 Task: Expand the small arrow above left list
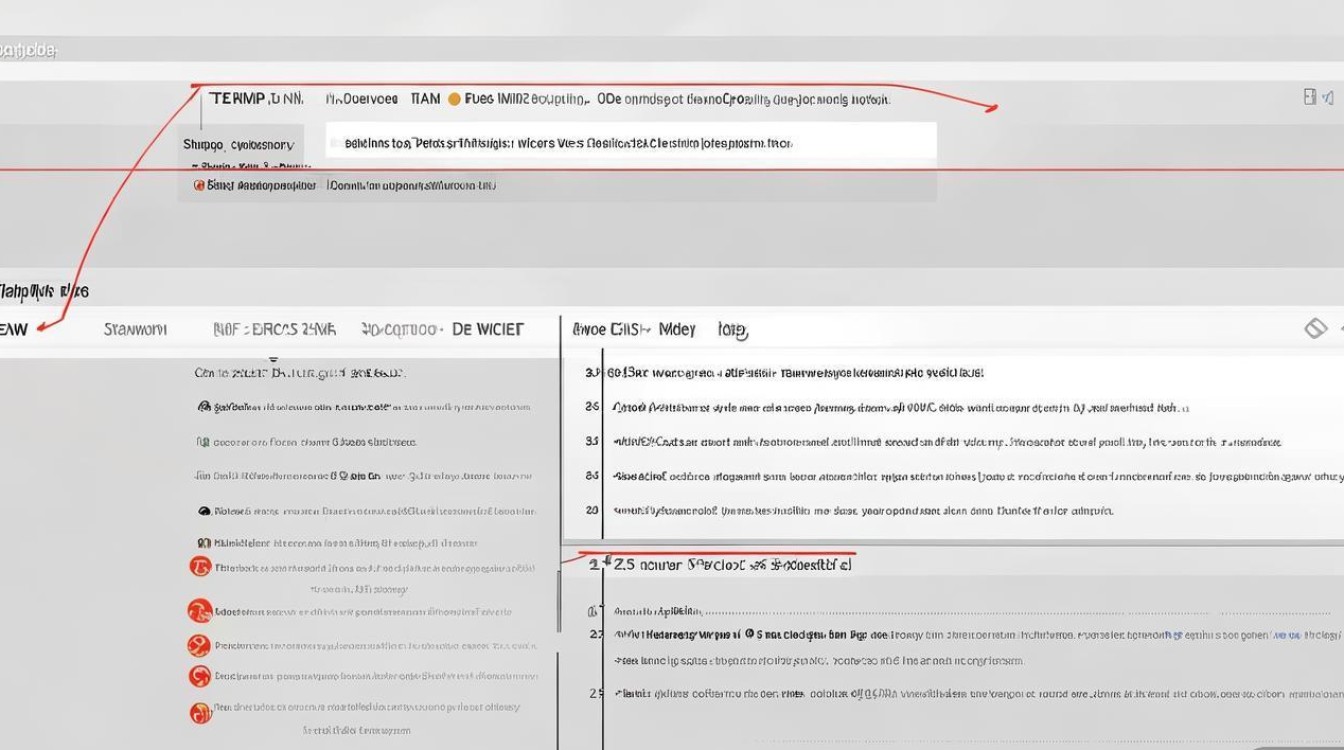pos(273,358)
